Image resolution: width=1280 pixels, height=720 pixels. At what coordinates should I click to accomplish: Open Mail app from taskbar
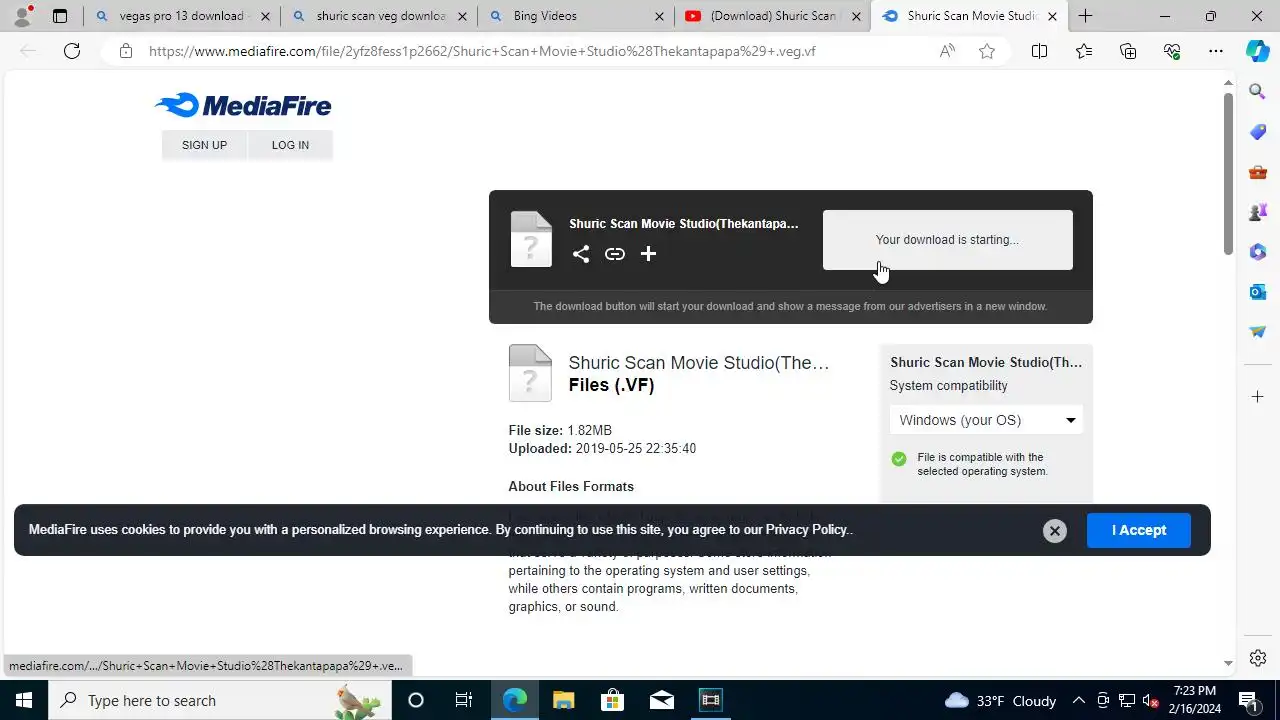tap(661, 700)
